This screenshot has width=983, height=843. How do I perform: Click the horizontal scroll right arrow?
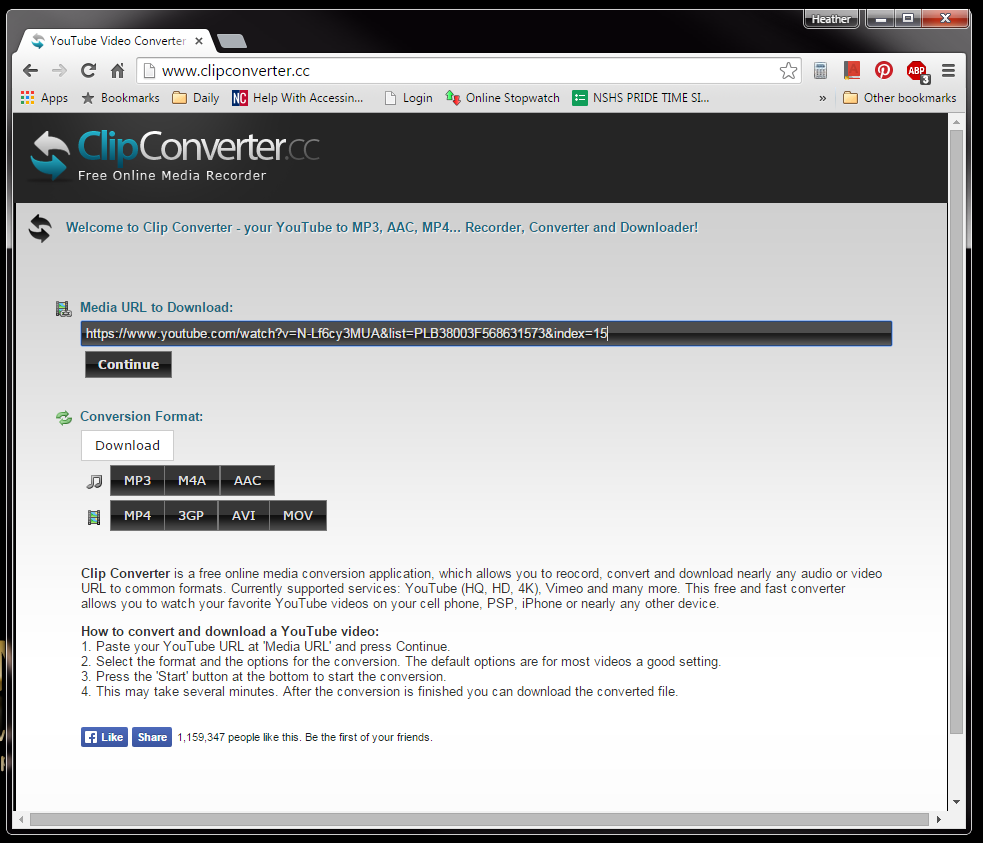[938, 819]
